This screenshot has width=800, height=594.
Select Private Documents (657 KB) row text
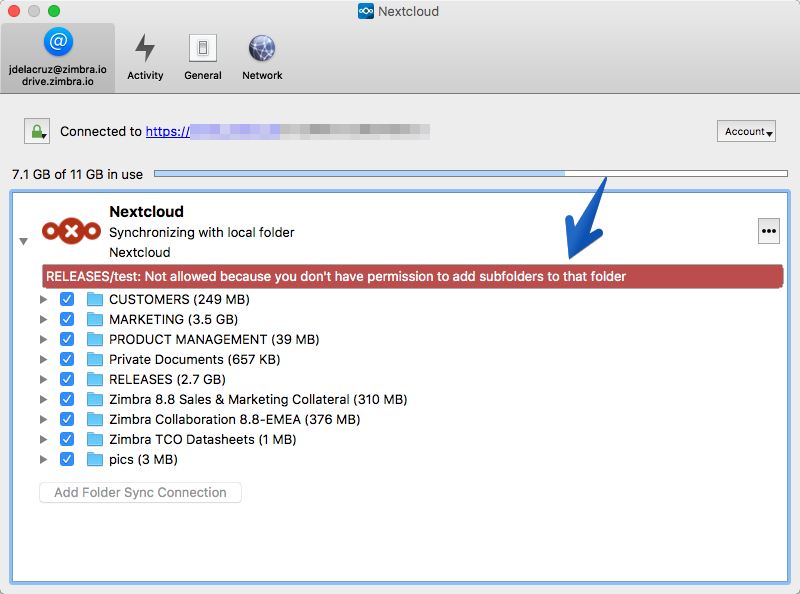[x=194, y=359]
